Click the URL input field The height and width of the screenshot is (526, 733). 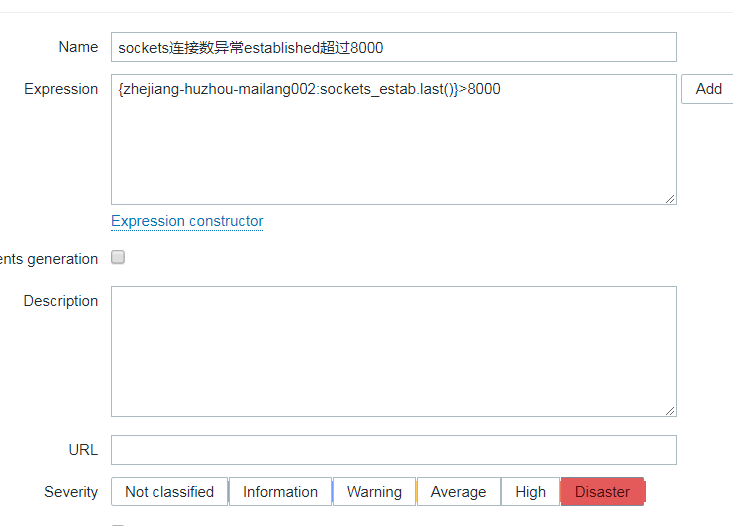click(x=394, y=450)
